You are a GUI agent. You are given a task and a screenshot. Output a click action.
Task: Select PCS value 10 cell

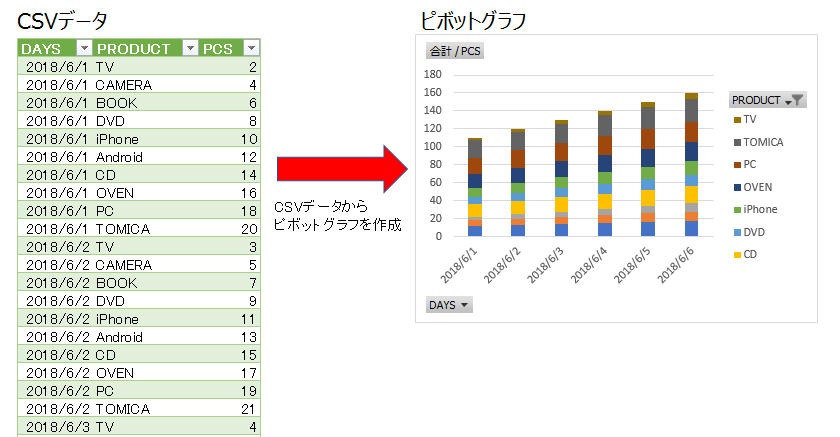(x=230, y=139)
